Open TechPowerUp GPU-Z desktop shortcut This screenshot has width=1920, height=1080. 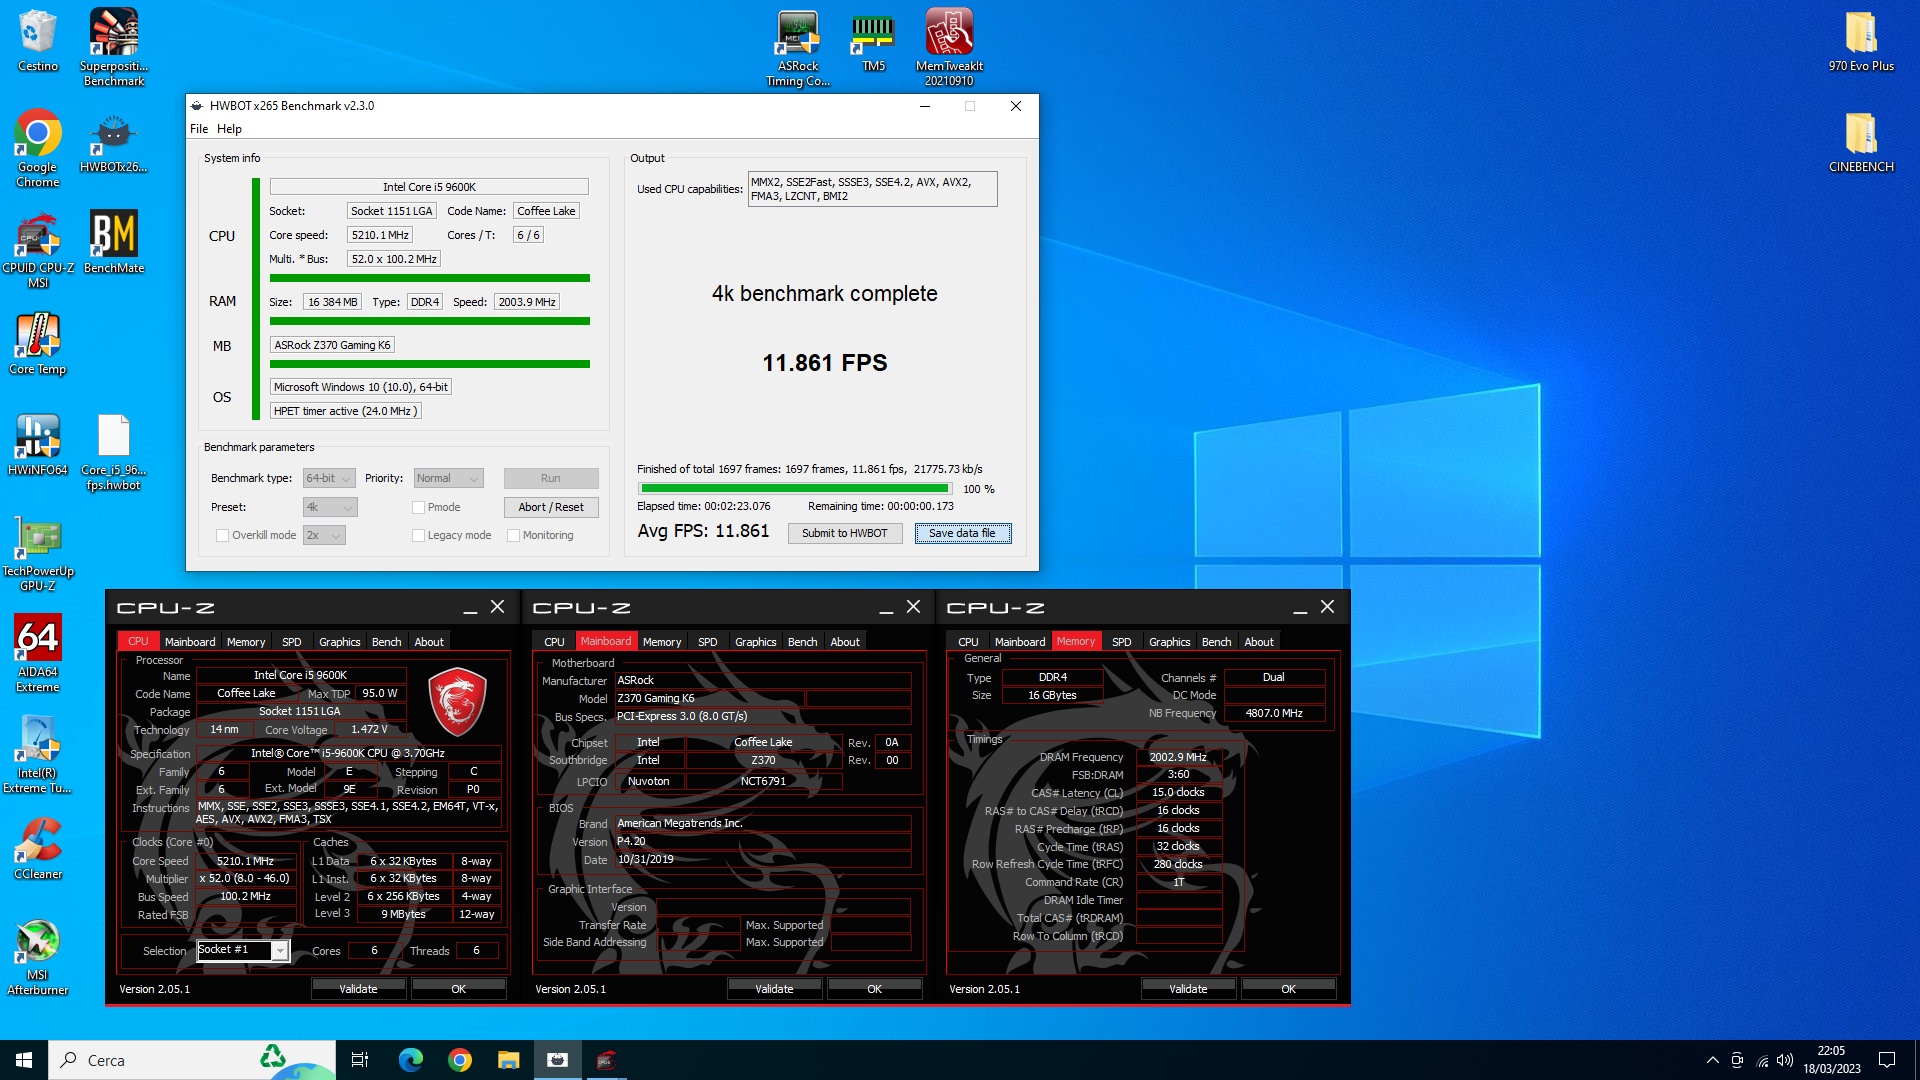click(x=38, y=553)
